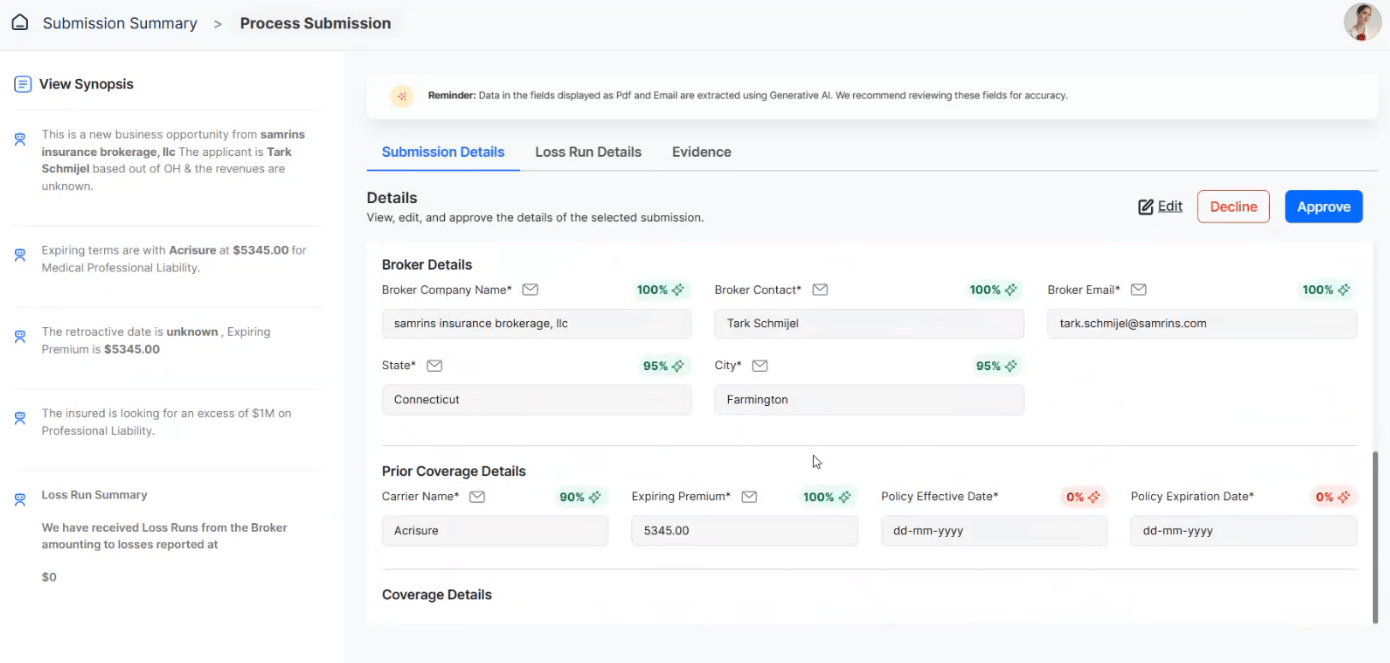Click envelope icon beside Expiring Premium
1390x663 pixels.
click(x=749, y=497)
